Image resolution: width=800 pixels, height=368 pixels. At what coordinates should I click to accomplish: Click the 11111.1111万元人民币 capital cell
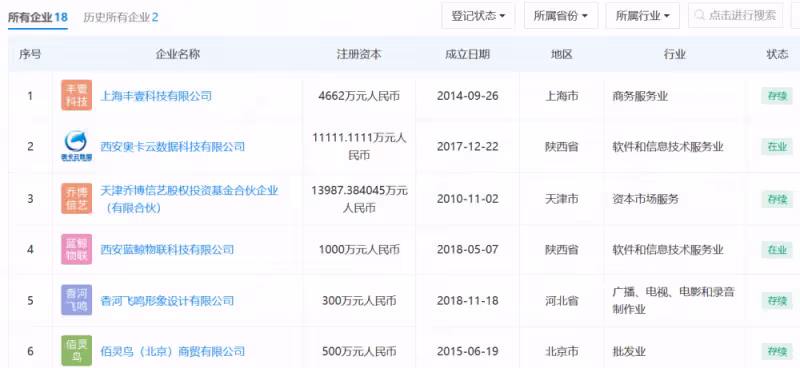tap(359, 146)
